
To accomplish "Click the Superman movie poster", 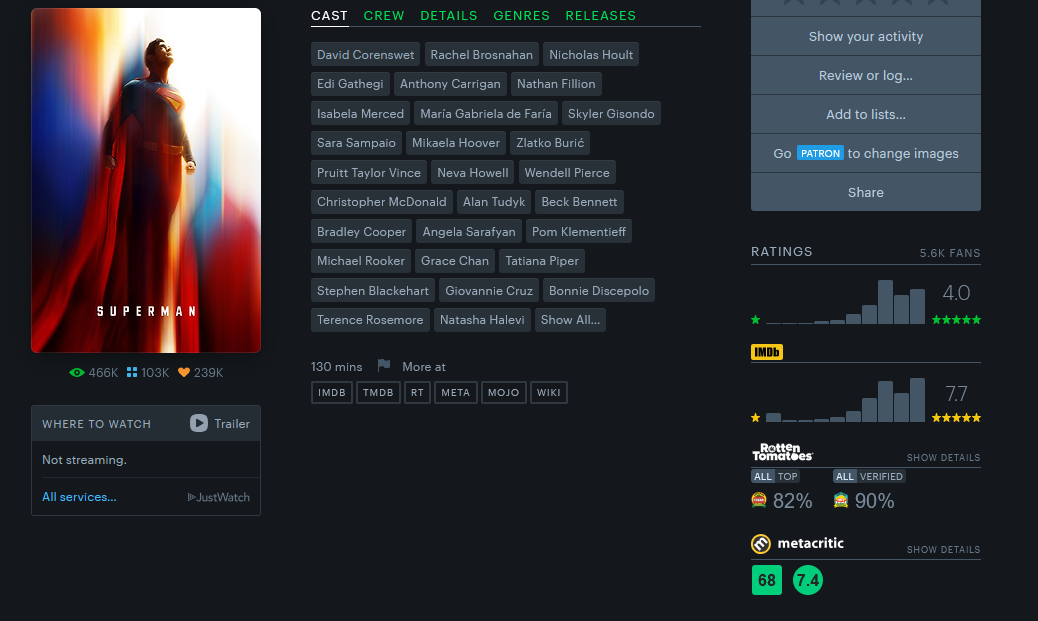I will [146, 180].
